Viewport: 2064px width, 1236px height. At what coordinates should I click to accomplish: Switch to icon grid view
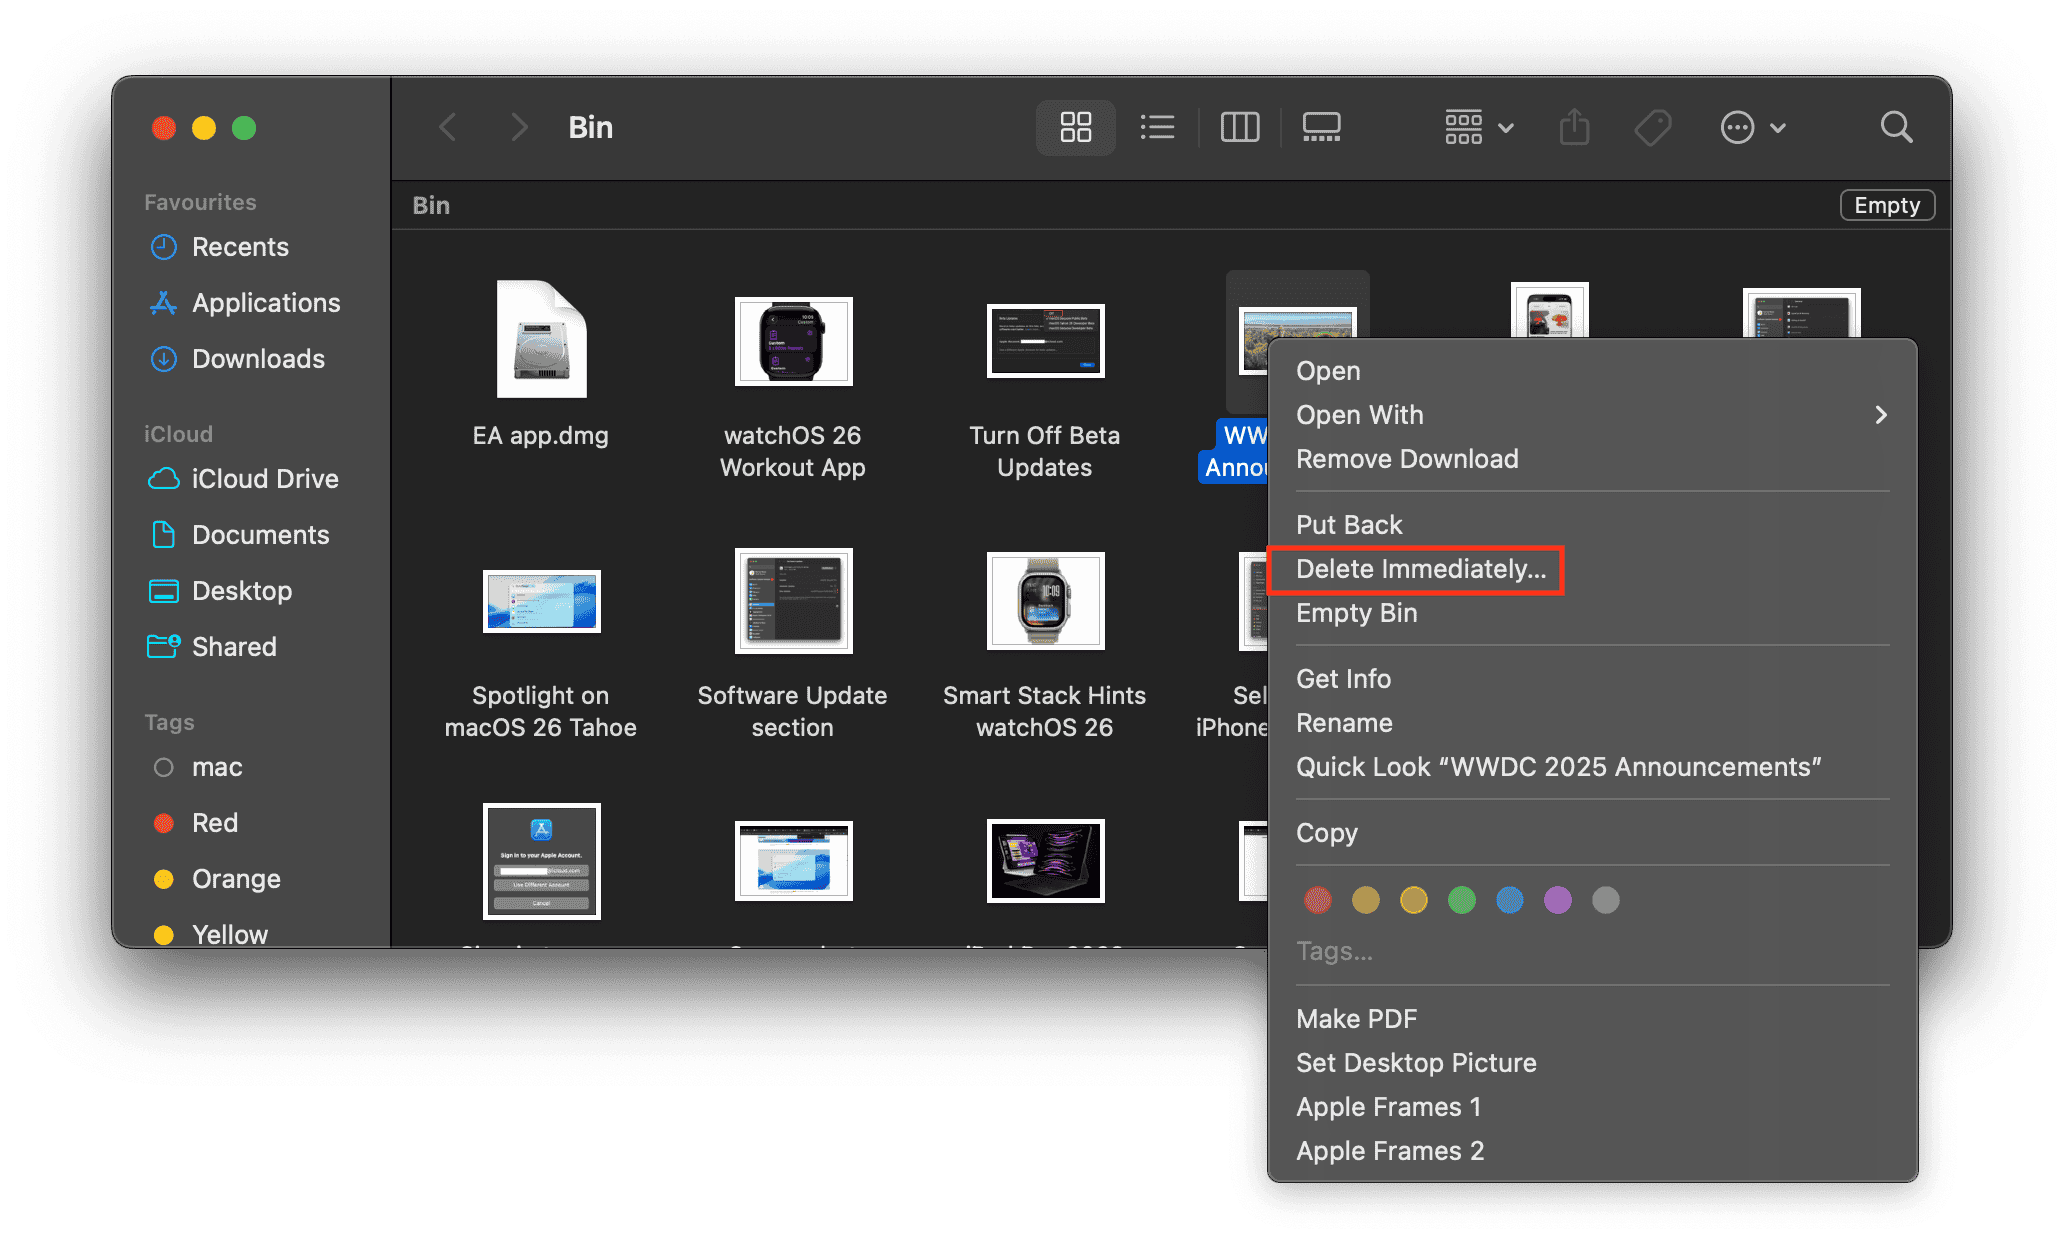click(x=1075, y=127)
